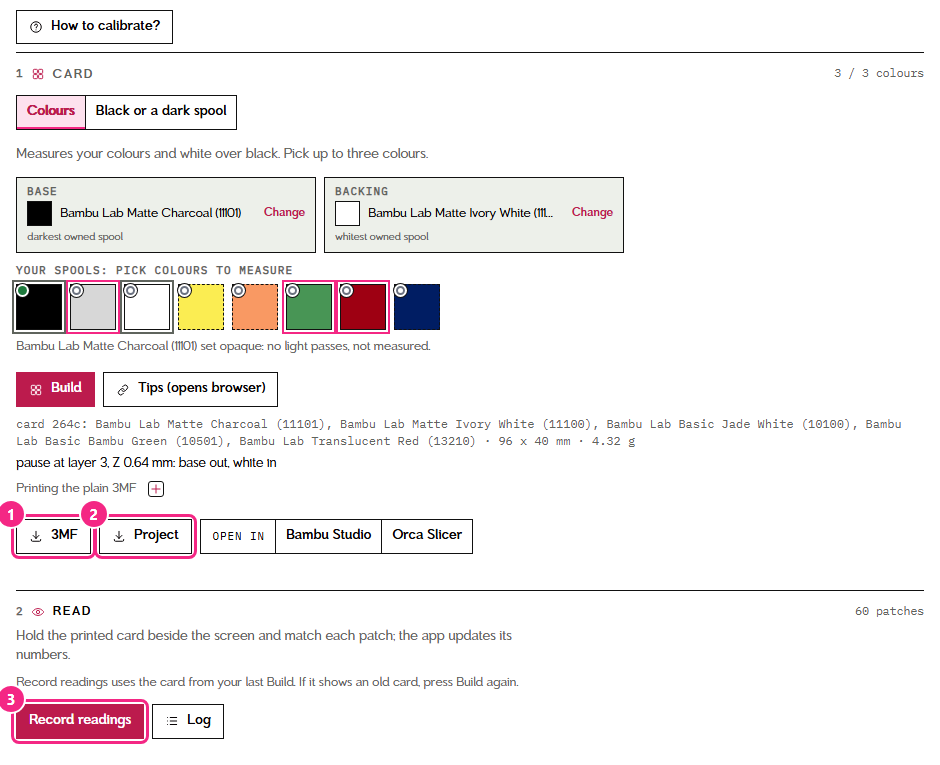Click the question mark icon in How to calibrate
940x765 pixels.
tap(36, 26)
